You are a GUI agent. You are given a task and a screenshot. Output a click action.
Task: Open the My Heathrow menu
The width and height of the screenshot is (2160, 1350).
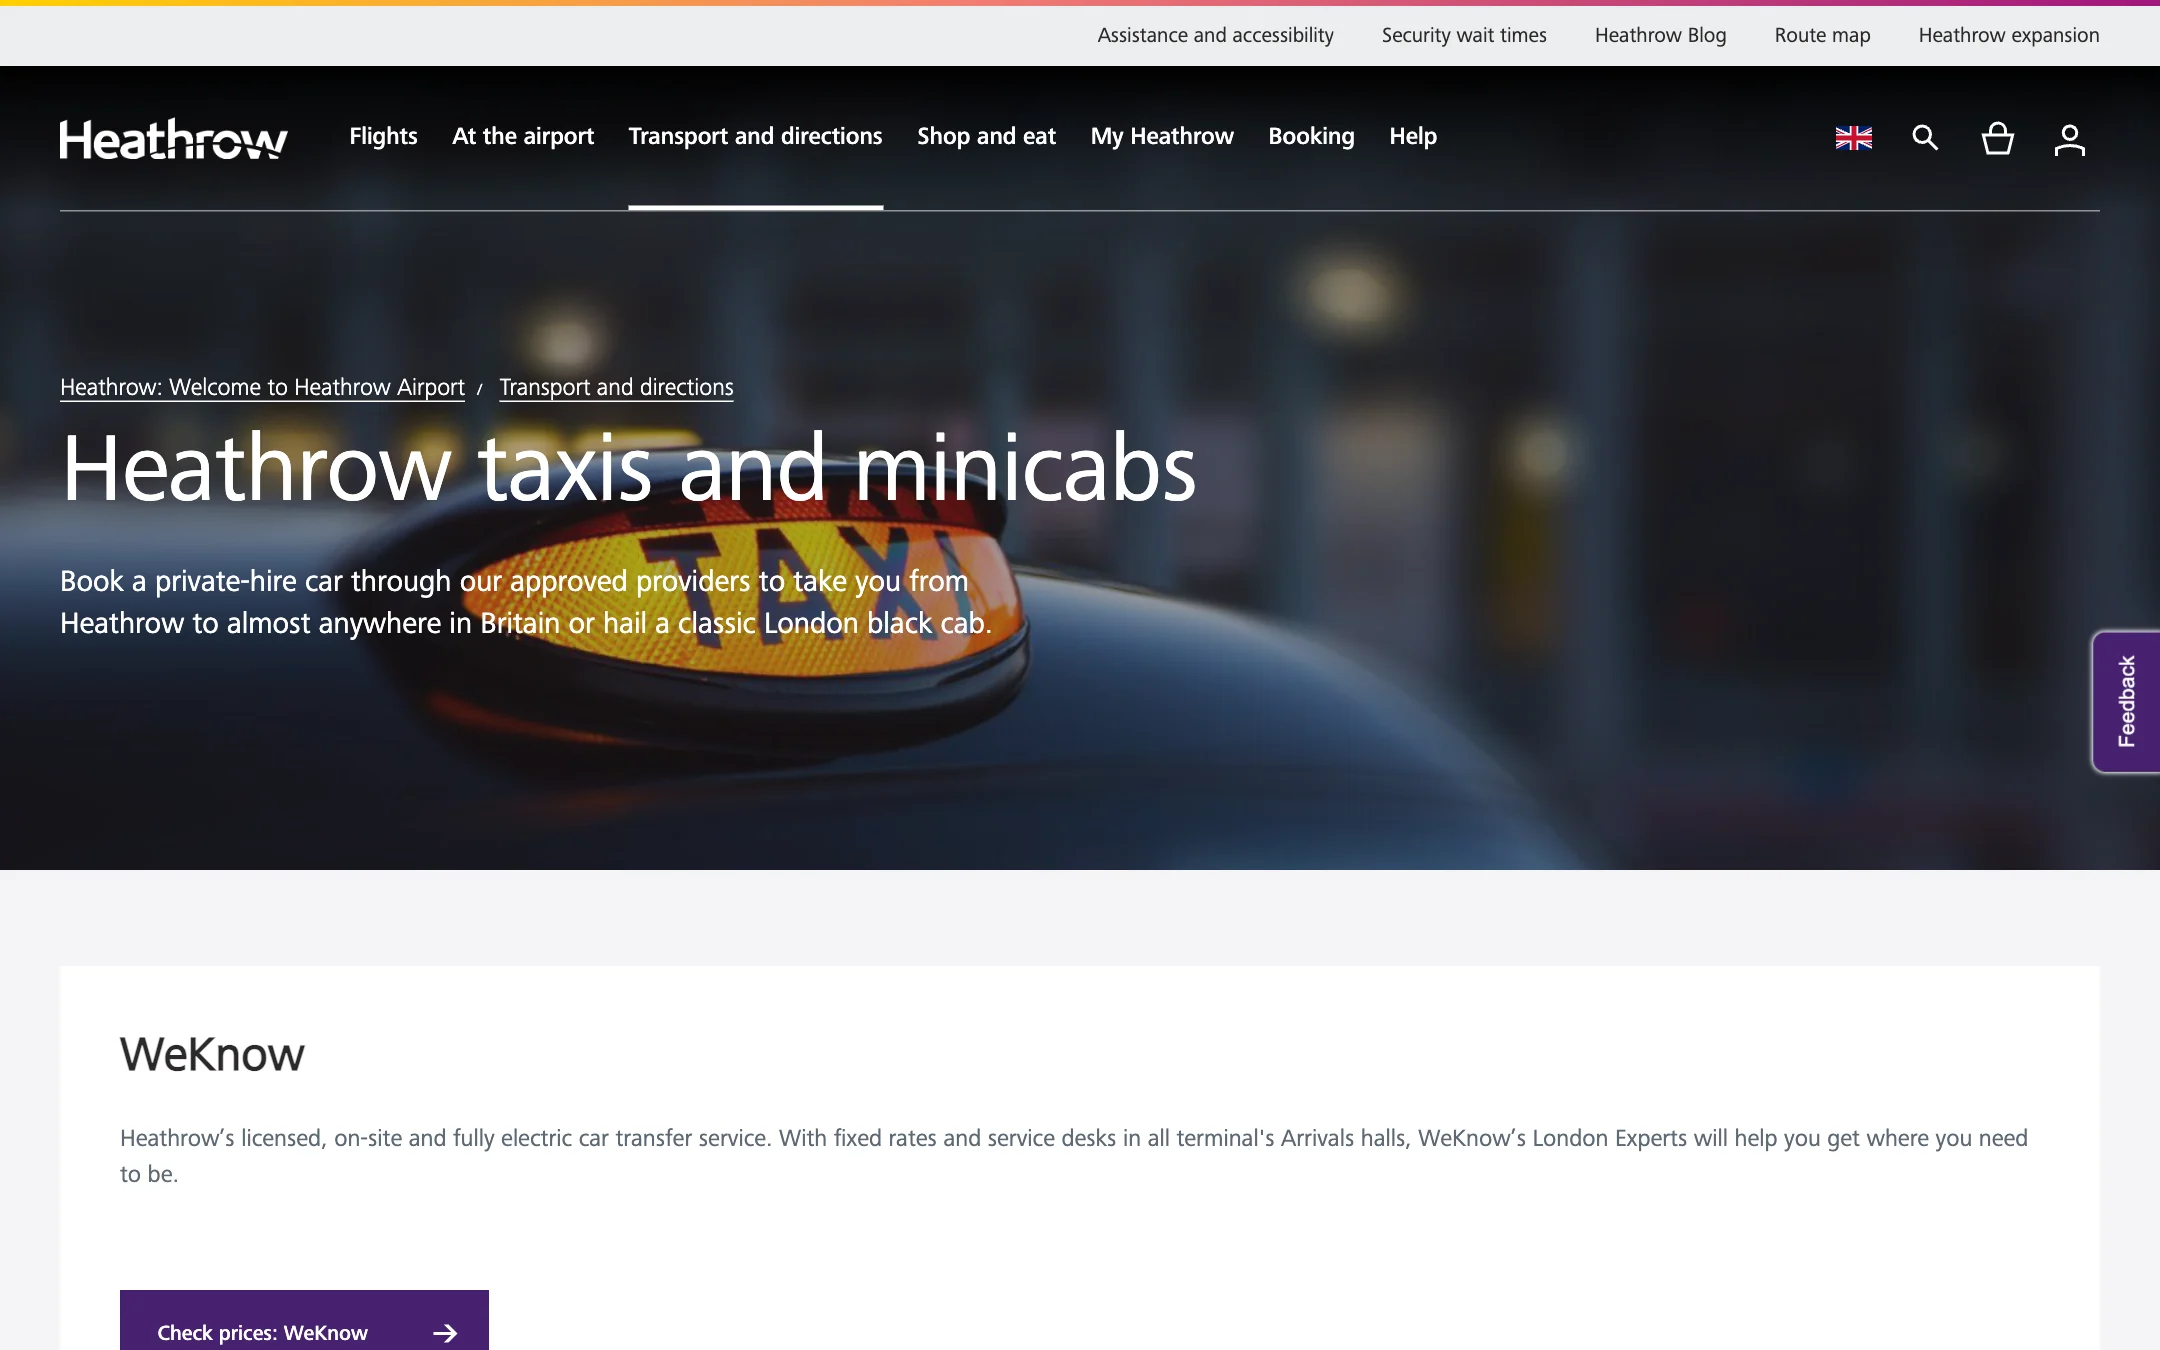point(1162,136)
